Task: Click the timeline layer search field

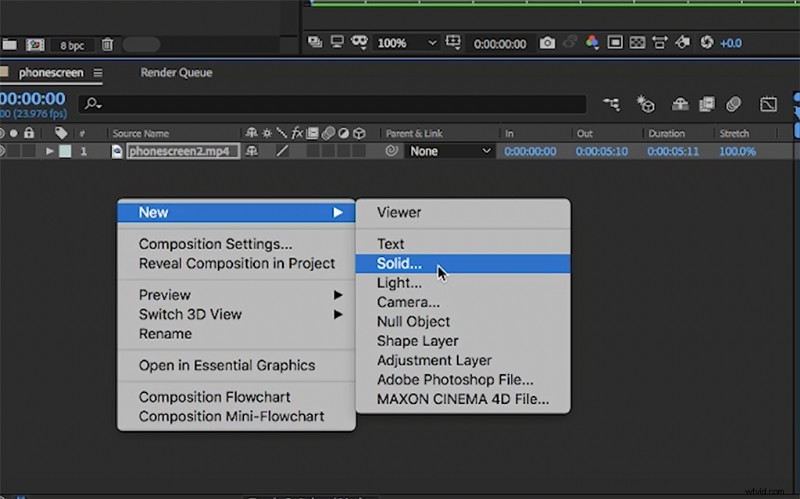Action: (332, 104)
